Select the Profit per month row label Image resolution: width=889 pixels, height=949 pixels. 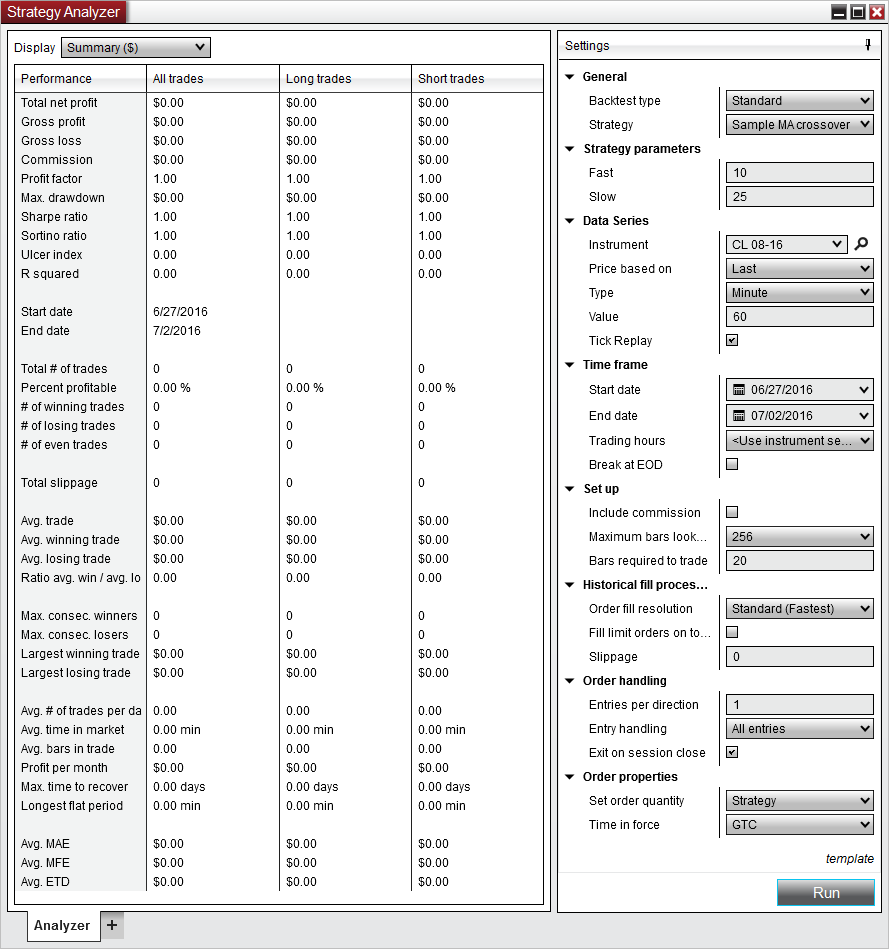click(64, 767)
